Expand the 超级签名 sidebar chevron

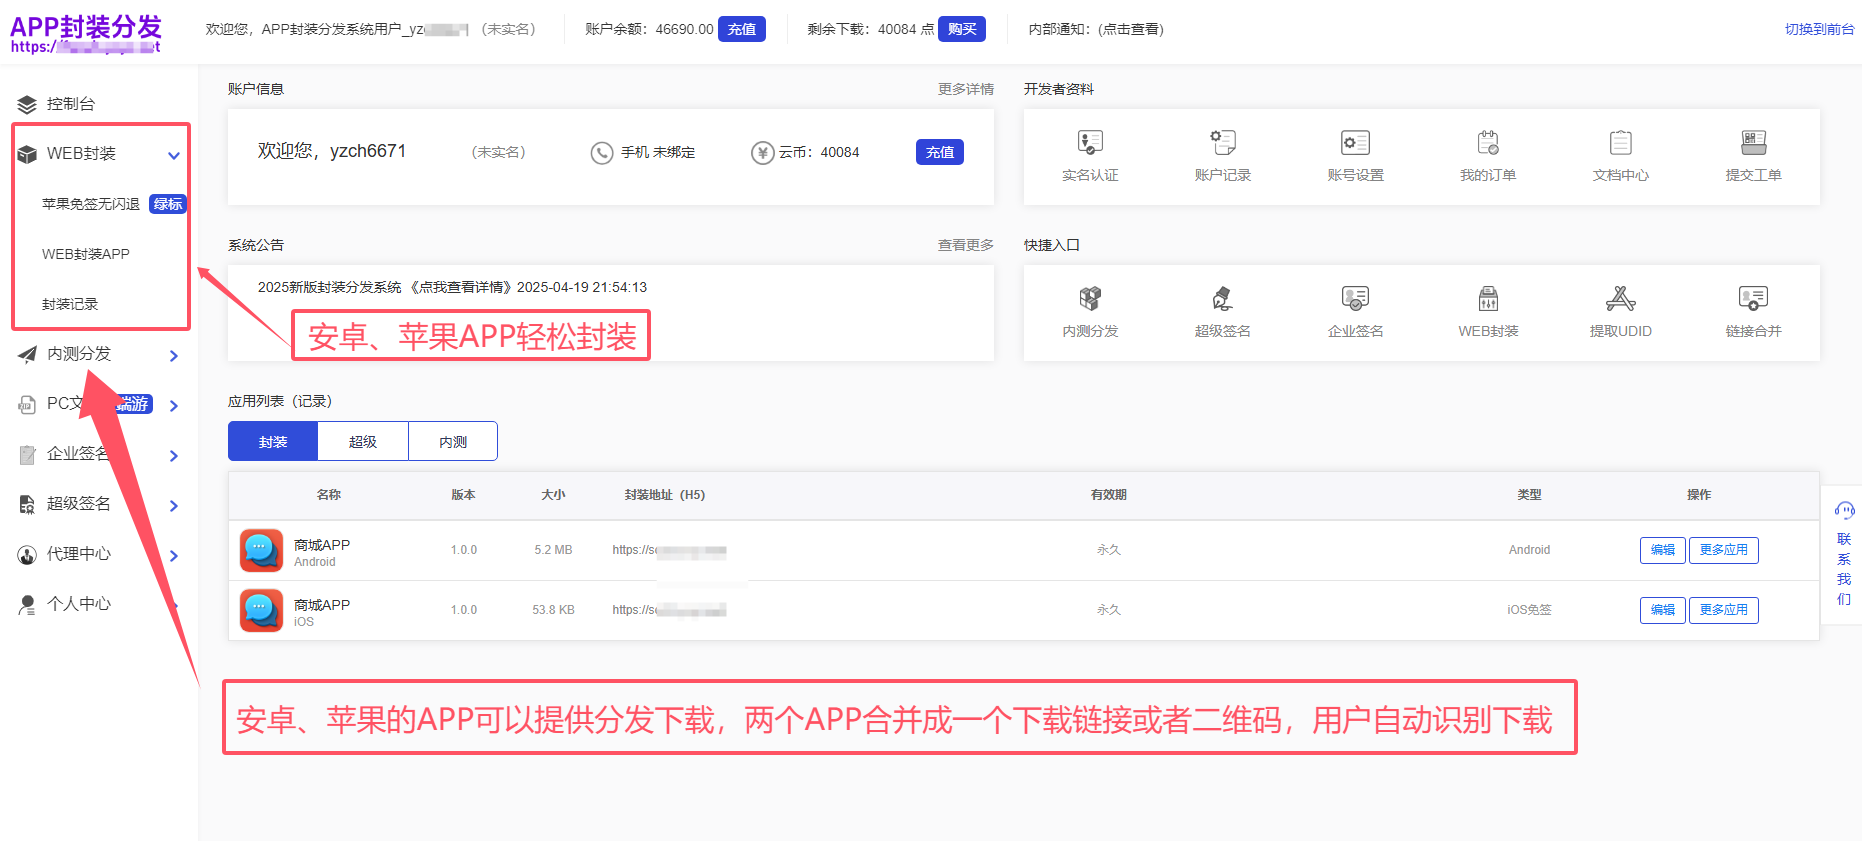[174, 506]
